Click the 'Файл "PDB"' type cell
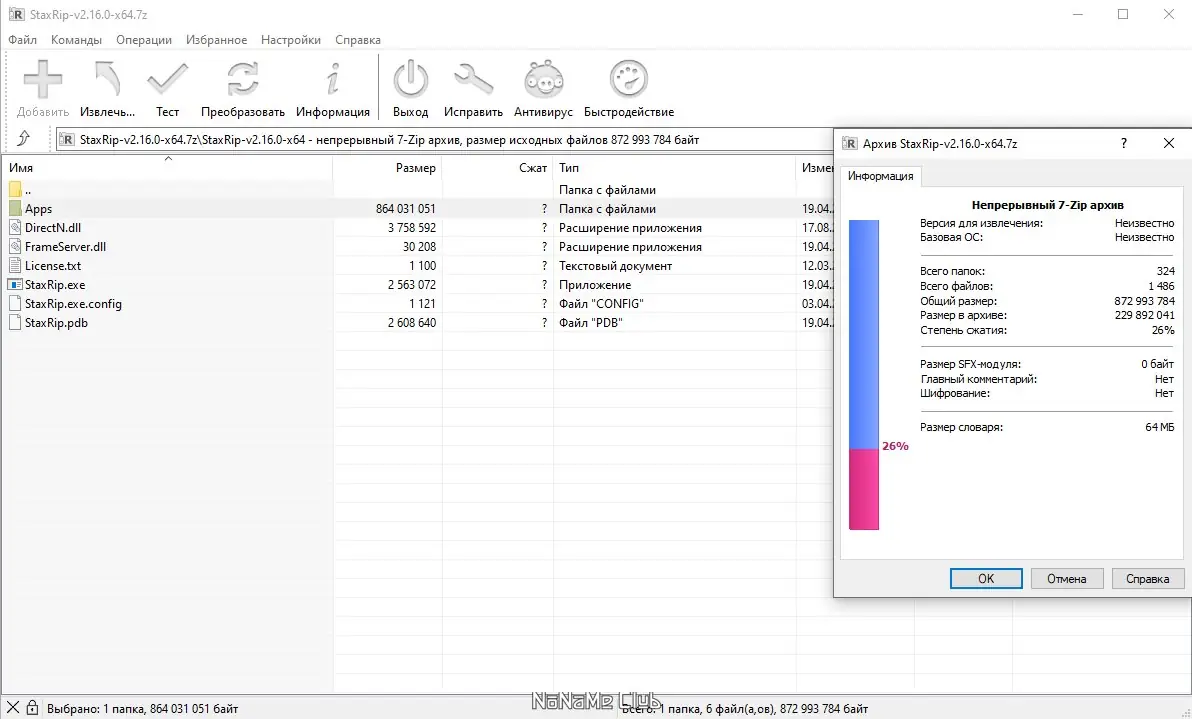1192x719 pixels. click(x=590, y=322)
